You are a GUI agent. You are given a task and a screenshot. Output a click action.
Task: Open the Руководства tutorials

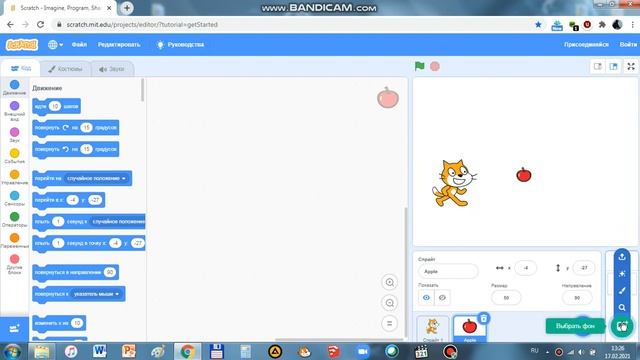[x=180, y=44]
